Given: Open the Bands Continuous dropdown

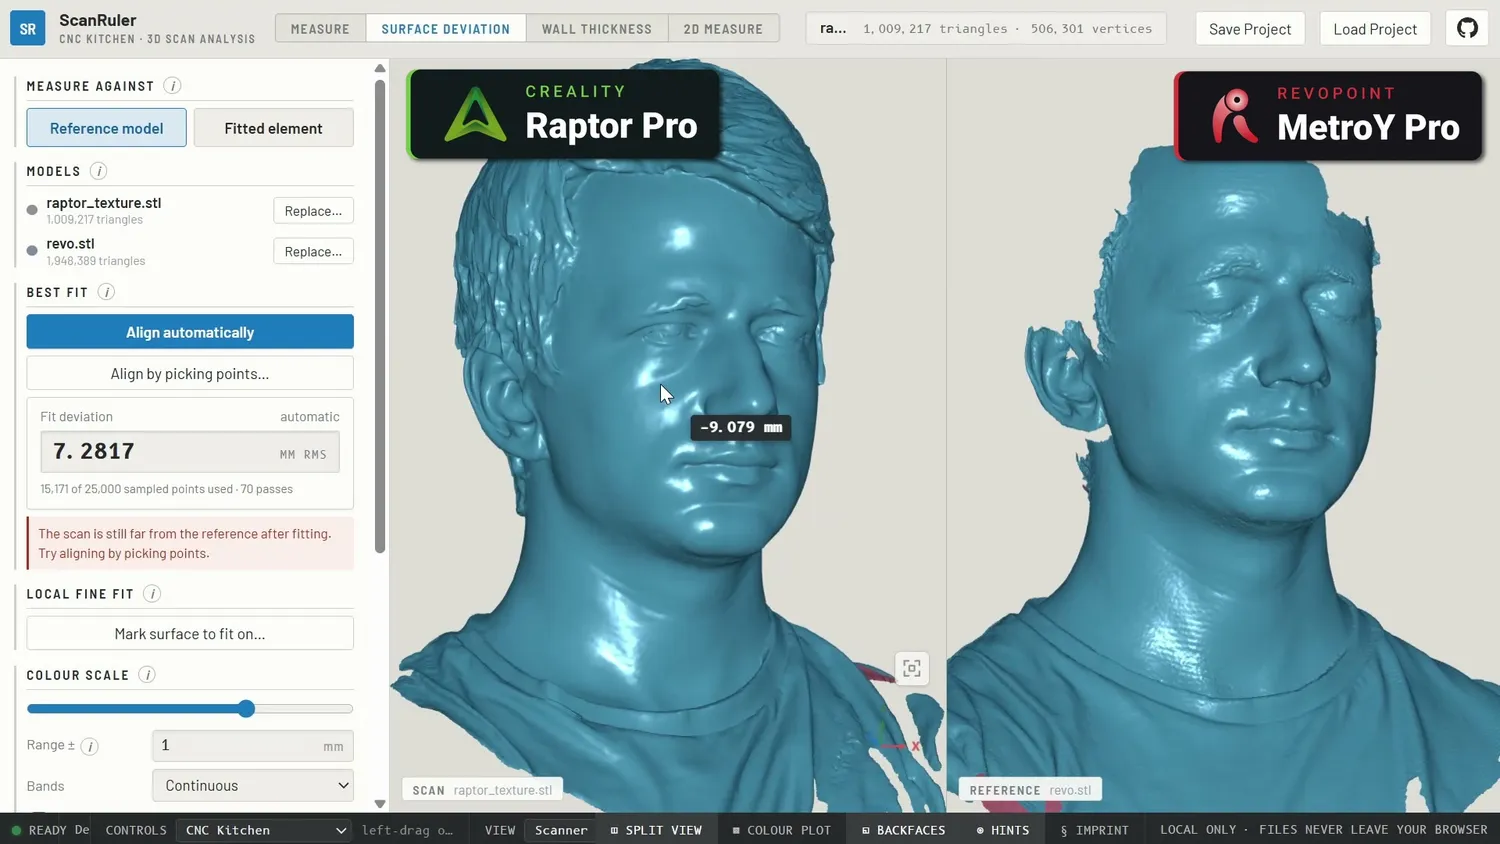Looking at the screenshot, I should pyautogui.click(x=253, y=786).
